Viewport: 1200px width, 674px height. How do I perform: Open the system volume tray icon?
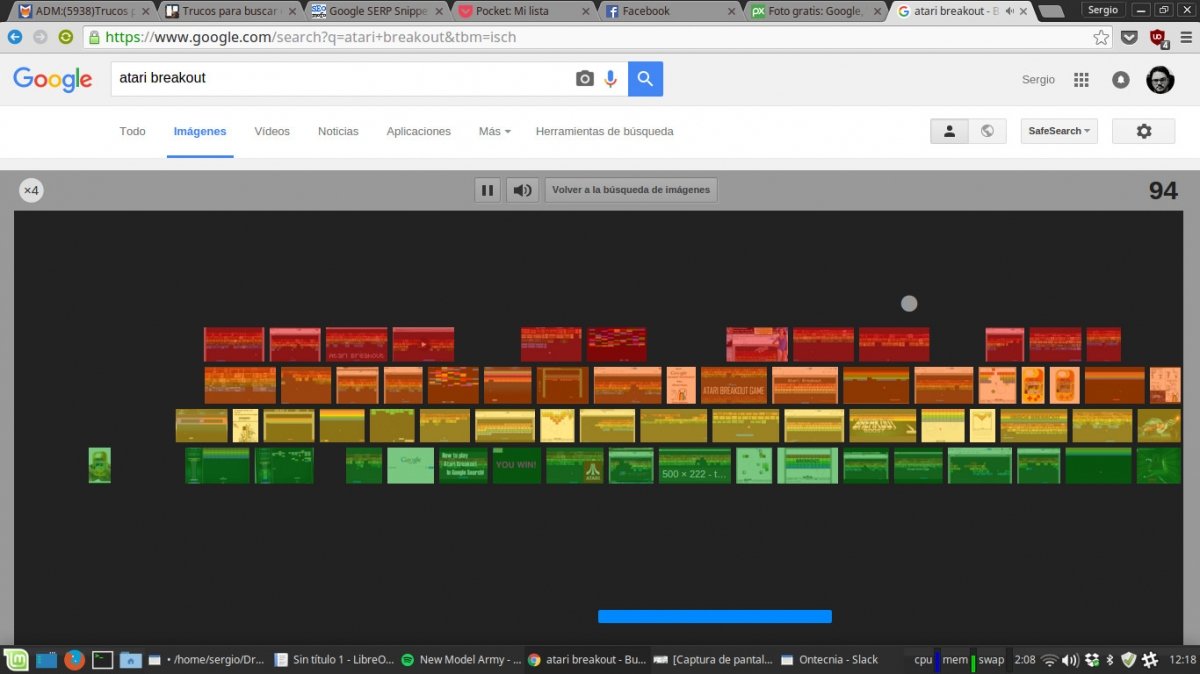(1070, 660)
